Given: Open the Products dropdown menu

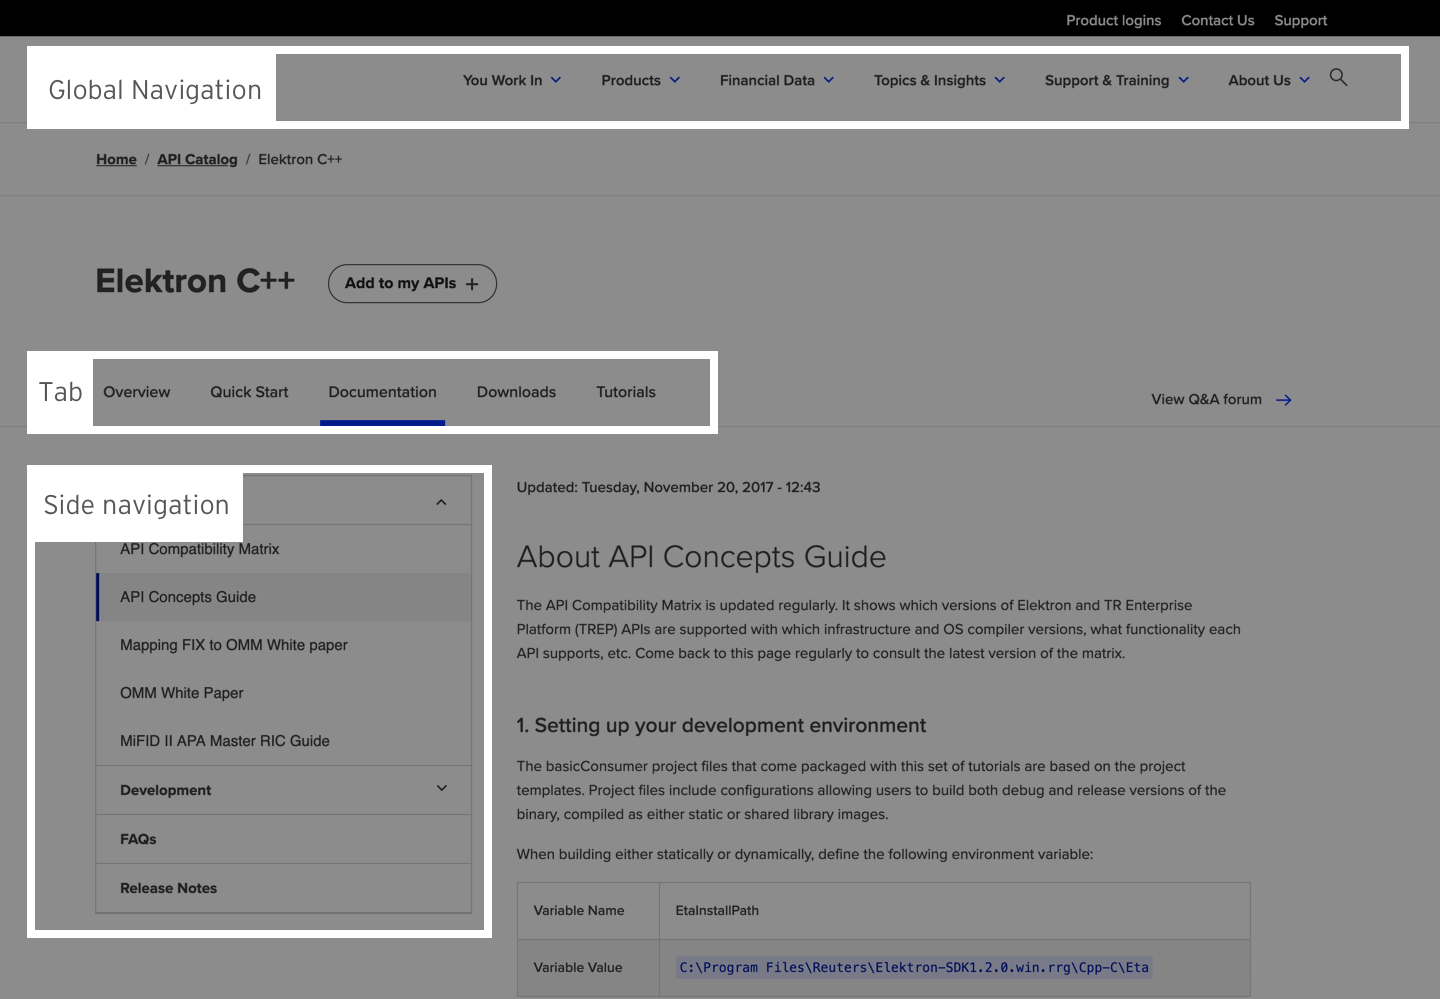Looking at the screenshot, I should click(640, 80).
